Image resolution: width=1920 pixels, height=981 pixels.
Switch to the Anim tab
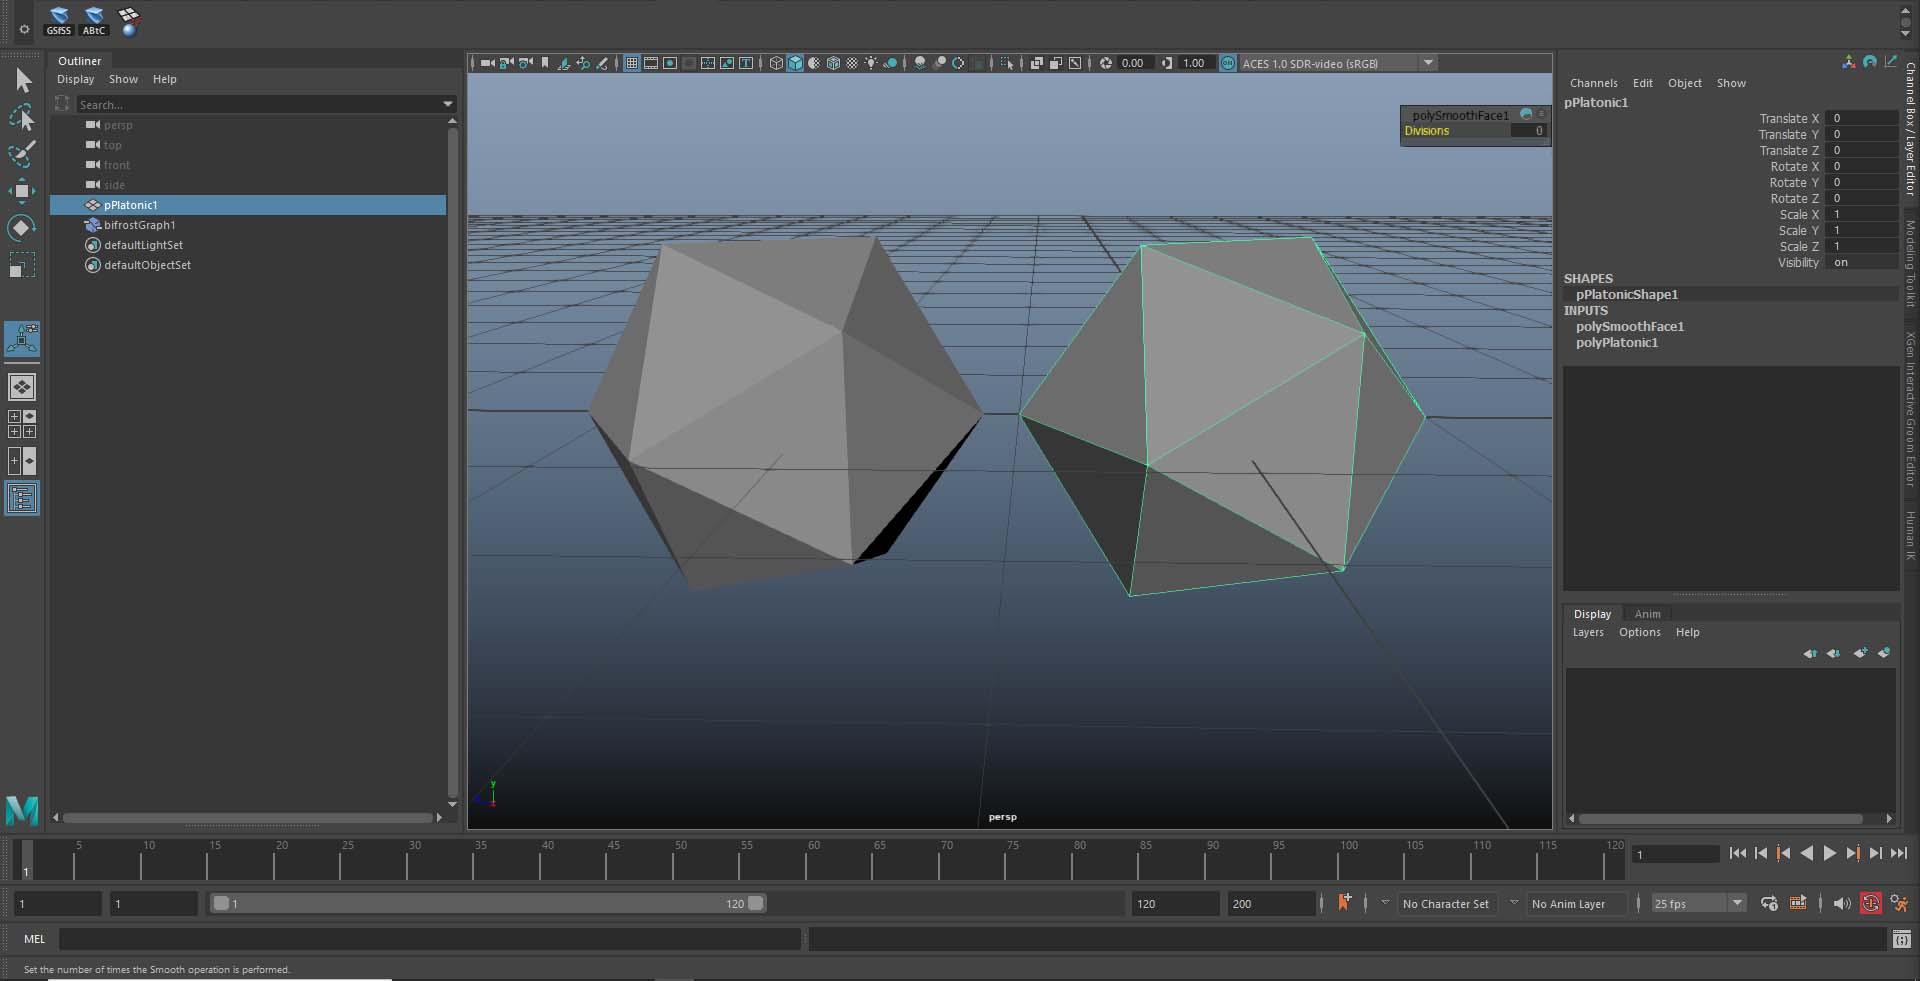1646,614
